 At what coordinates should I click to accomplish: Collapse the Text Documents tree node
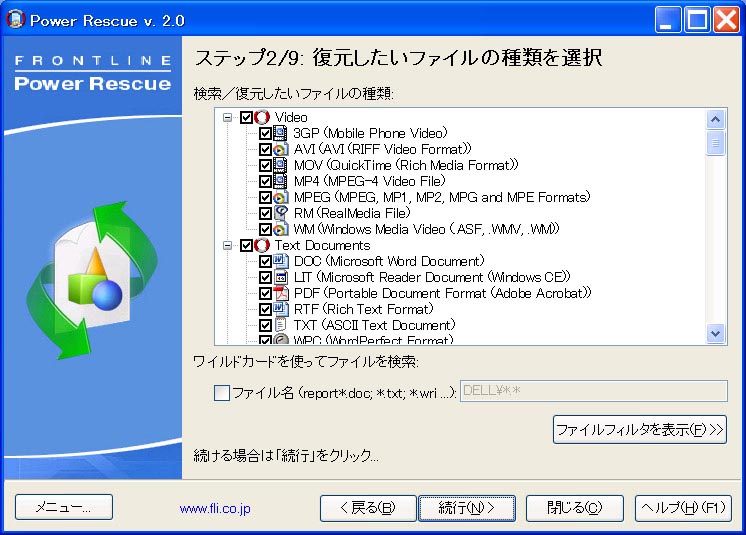[x=228, y=245]
